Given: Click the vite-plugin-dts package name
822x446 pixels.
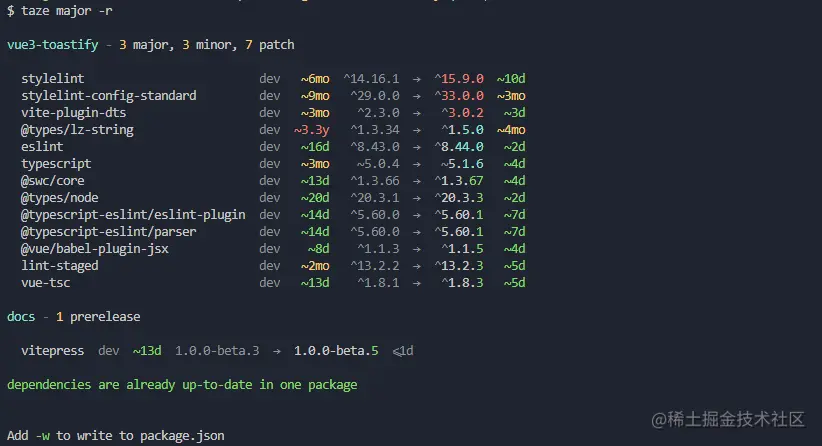Looking at the screenshot, I should pyautogui.click(x=73, y=112).
